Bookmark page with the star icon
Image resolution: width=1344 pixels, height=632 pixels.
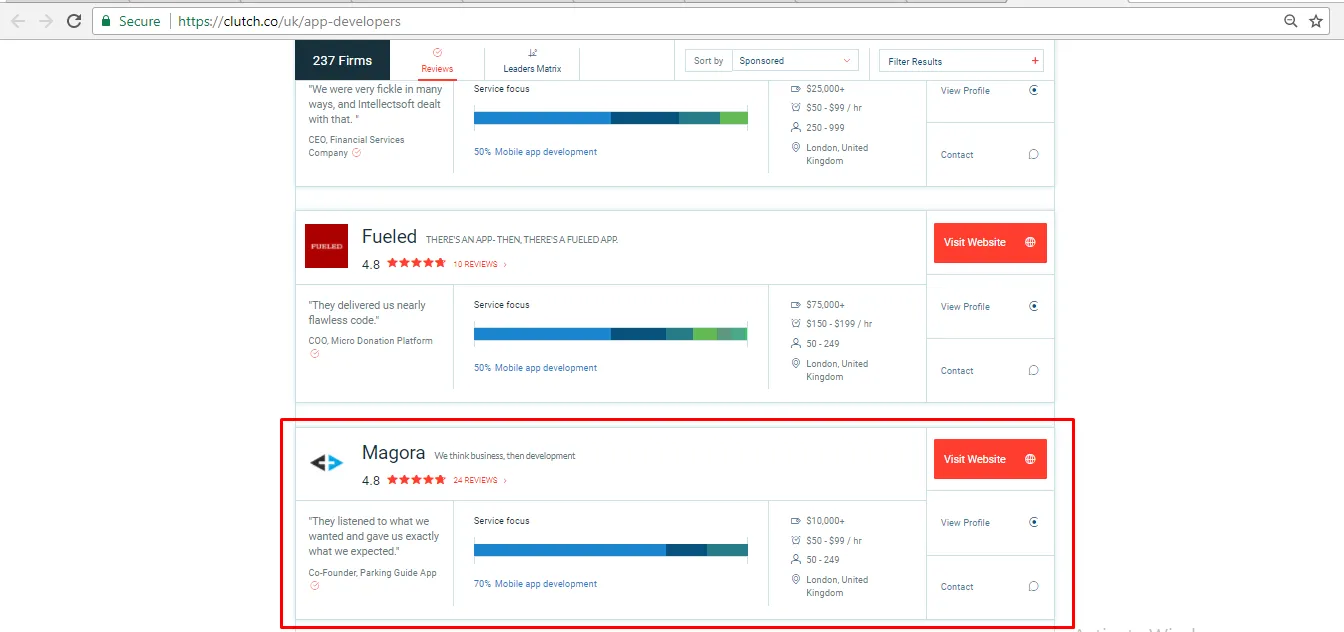click(1316, 21)
